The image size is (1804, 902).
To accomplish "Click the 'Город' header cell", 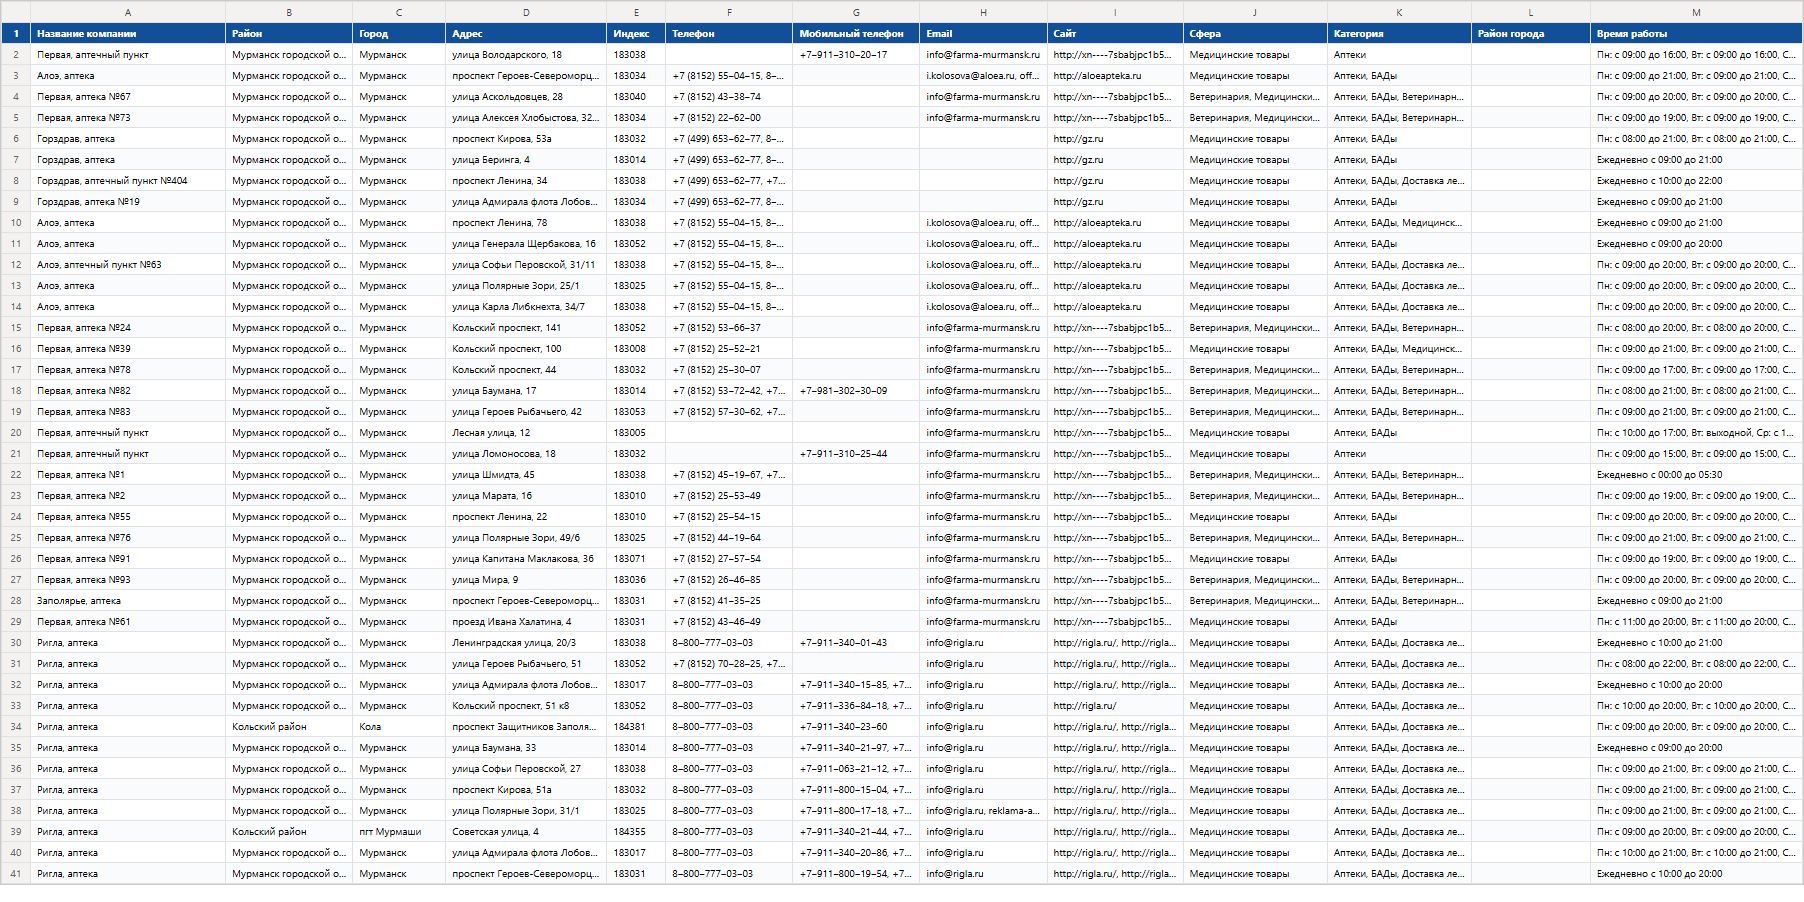I will [399, 34].
